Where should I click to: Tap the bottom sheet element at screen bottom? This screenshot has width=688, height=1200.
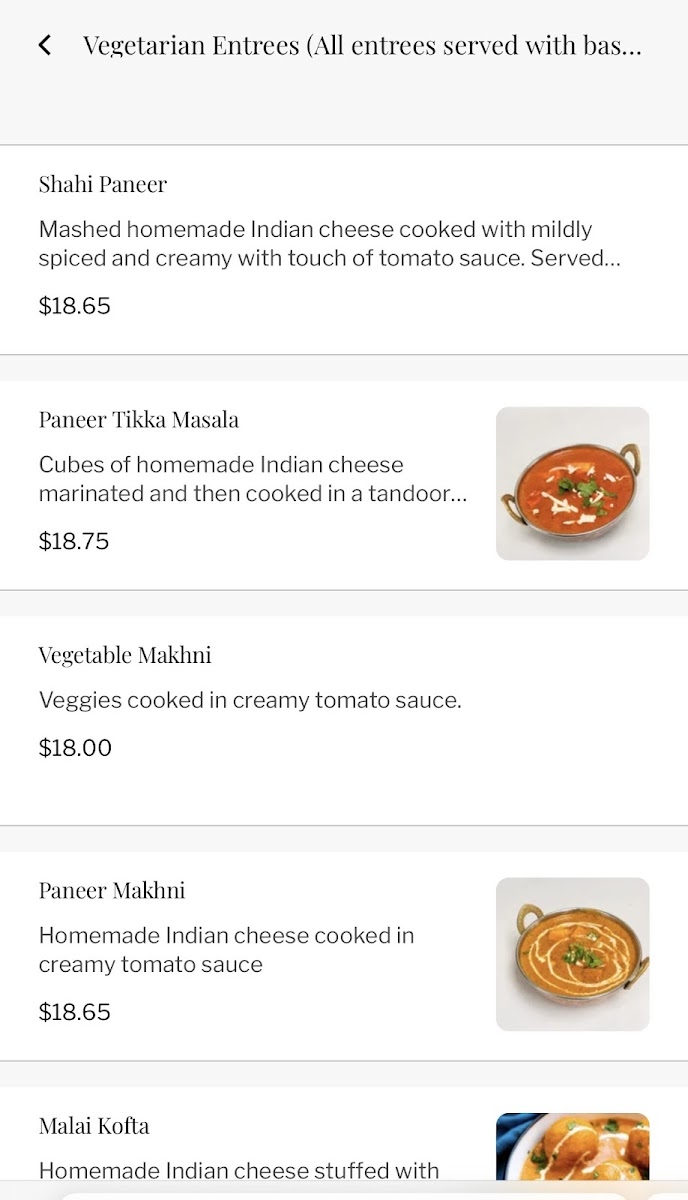click(x=344, y=1192)
